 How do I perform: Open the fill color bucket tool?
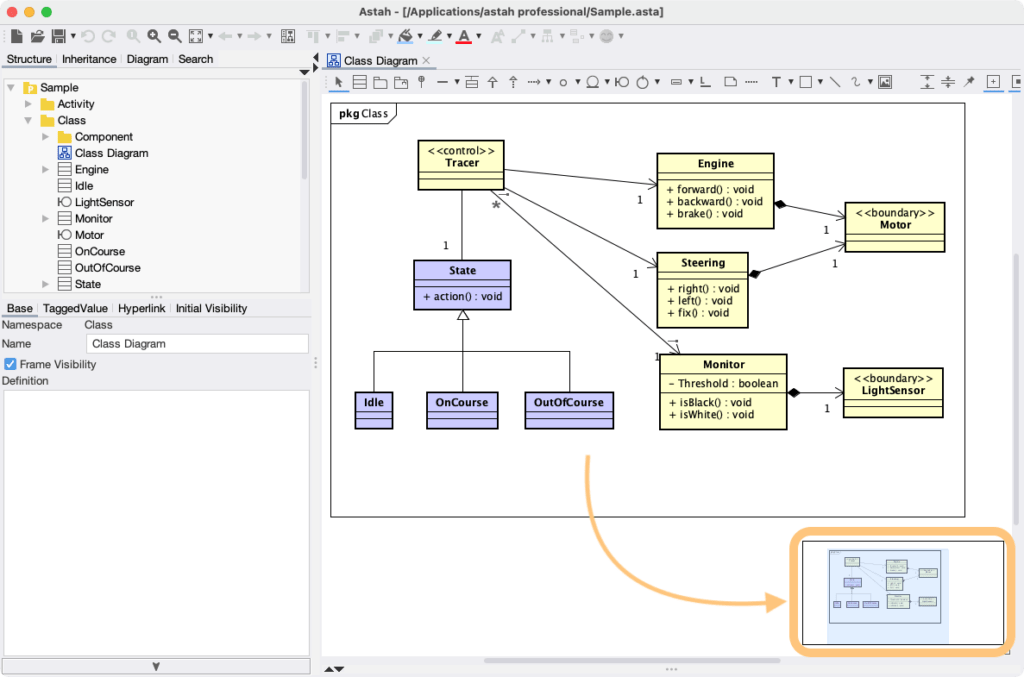click(406, 36)
